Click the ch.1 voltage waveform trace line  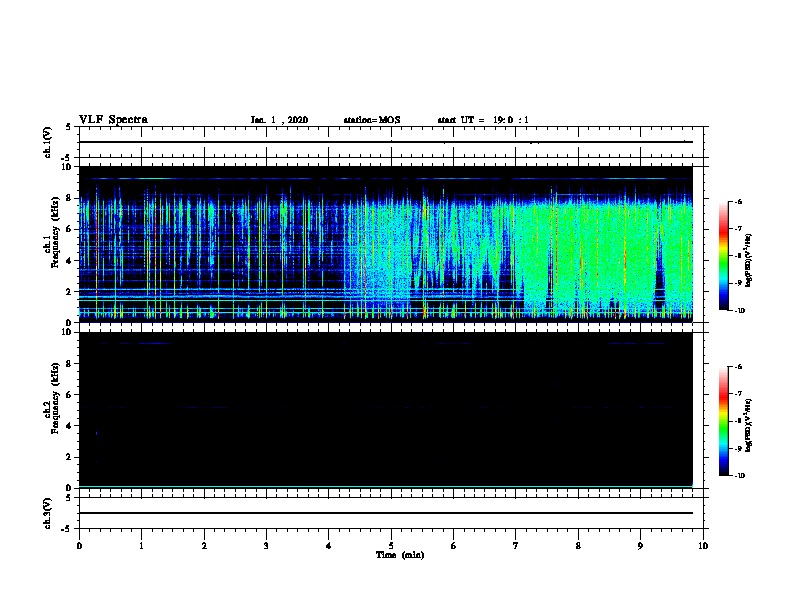coord(386,142)
